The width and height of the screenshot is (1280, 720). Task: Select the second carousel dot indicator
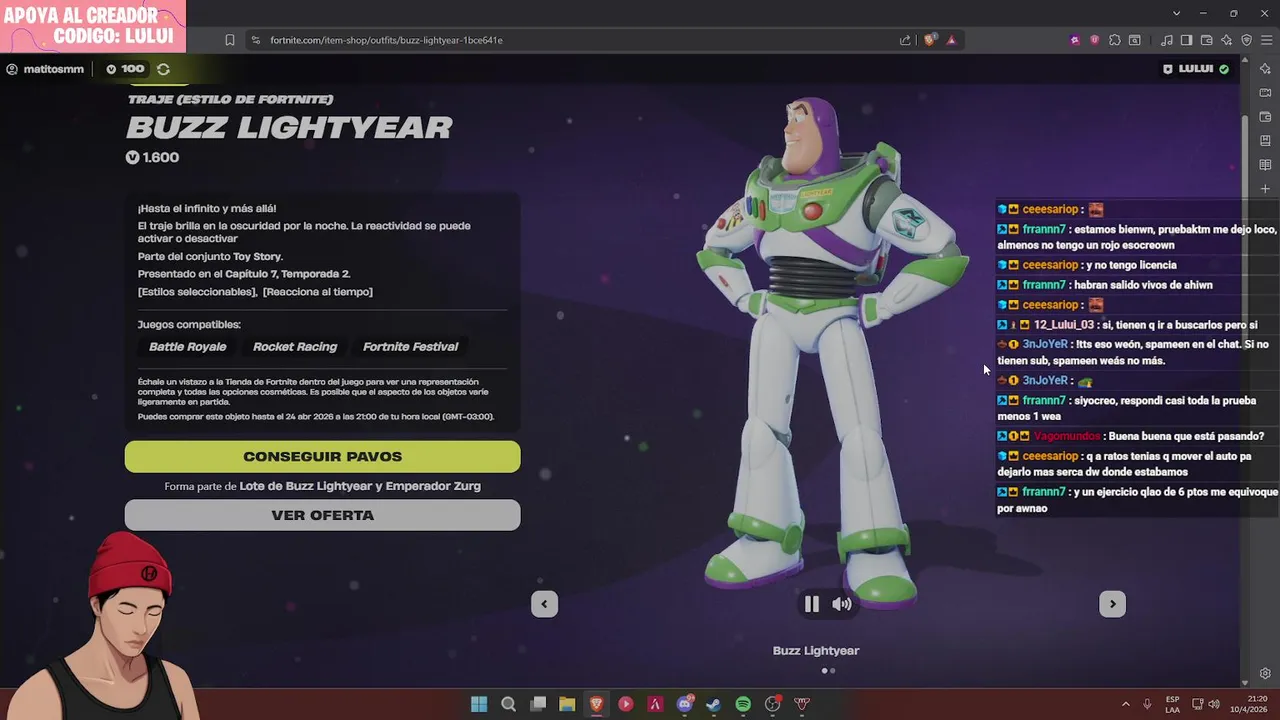click(833, 671)
